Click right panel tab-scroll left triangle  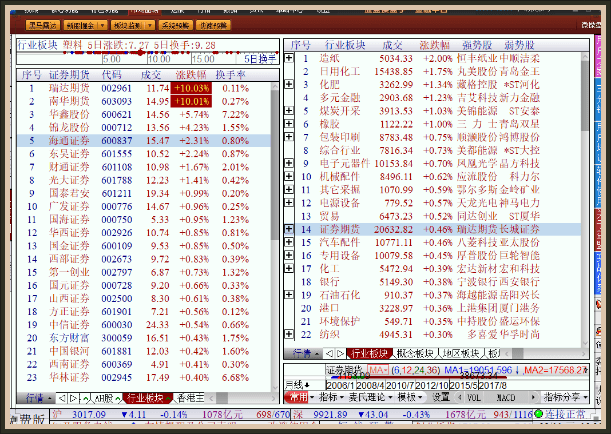(x=329, y=353)
